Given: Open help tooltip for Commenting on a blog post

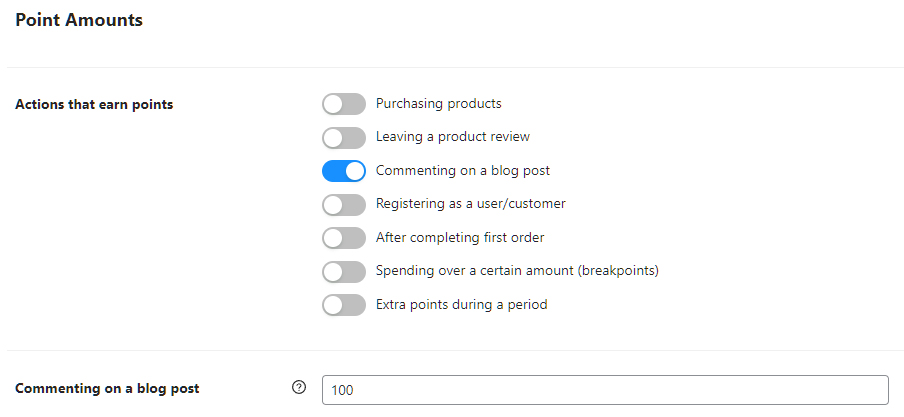Looking at the screenshot, I should tap(298, 388).
